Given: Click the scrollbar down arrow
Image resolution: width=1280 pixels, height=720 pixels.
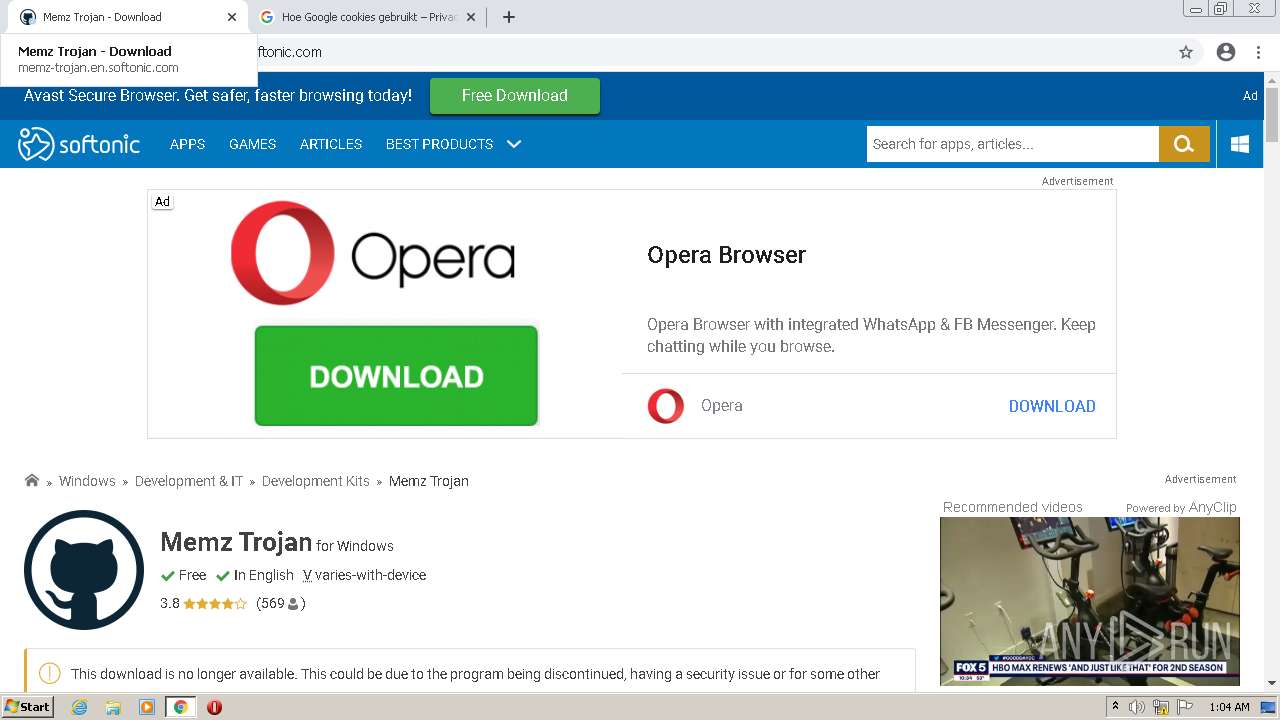Looking at the screenshot, I should 1272,683.
